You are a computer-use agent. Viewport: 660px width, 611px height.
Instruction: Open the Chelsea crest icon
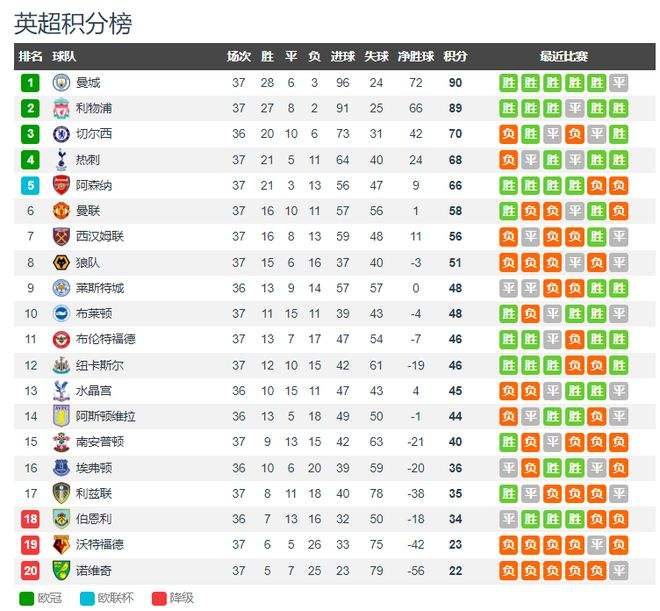coord(61,134)
